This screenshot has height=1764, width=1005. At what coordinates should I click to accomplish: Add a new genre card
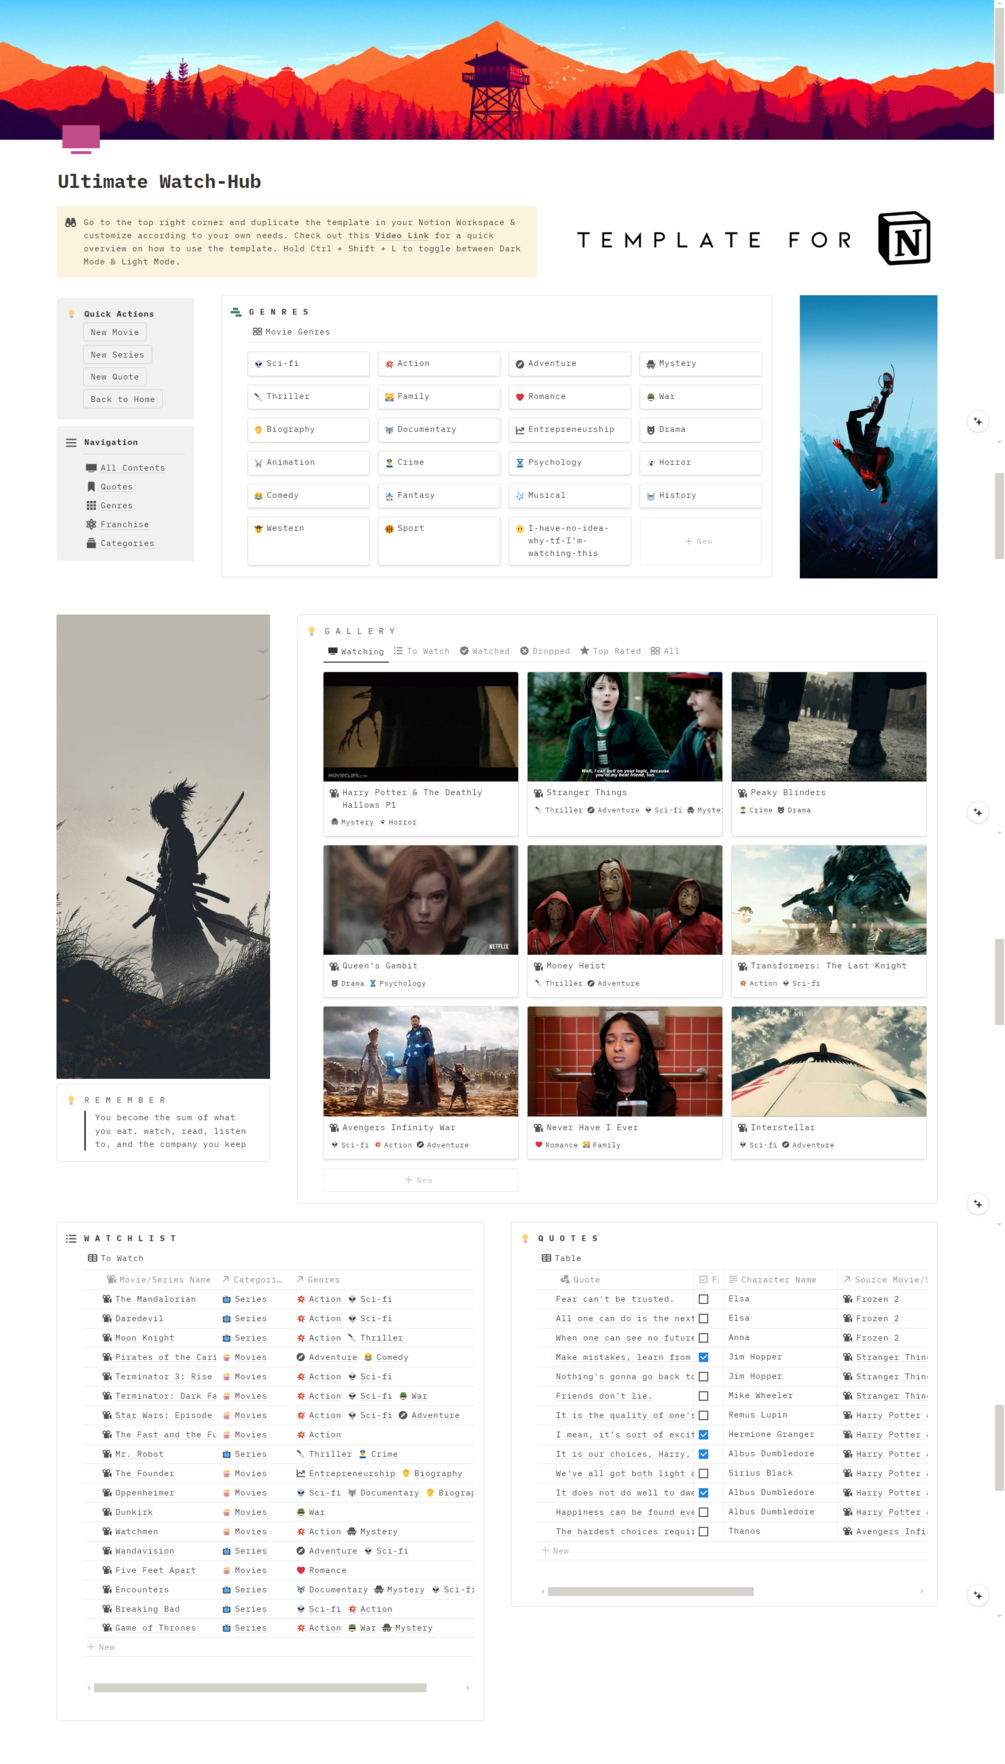(700, 541)
